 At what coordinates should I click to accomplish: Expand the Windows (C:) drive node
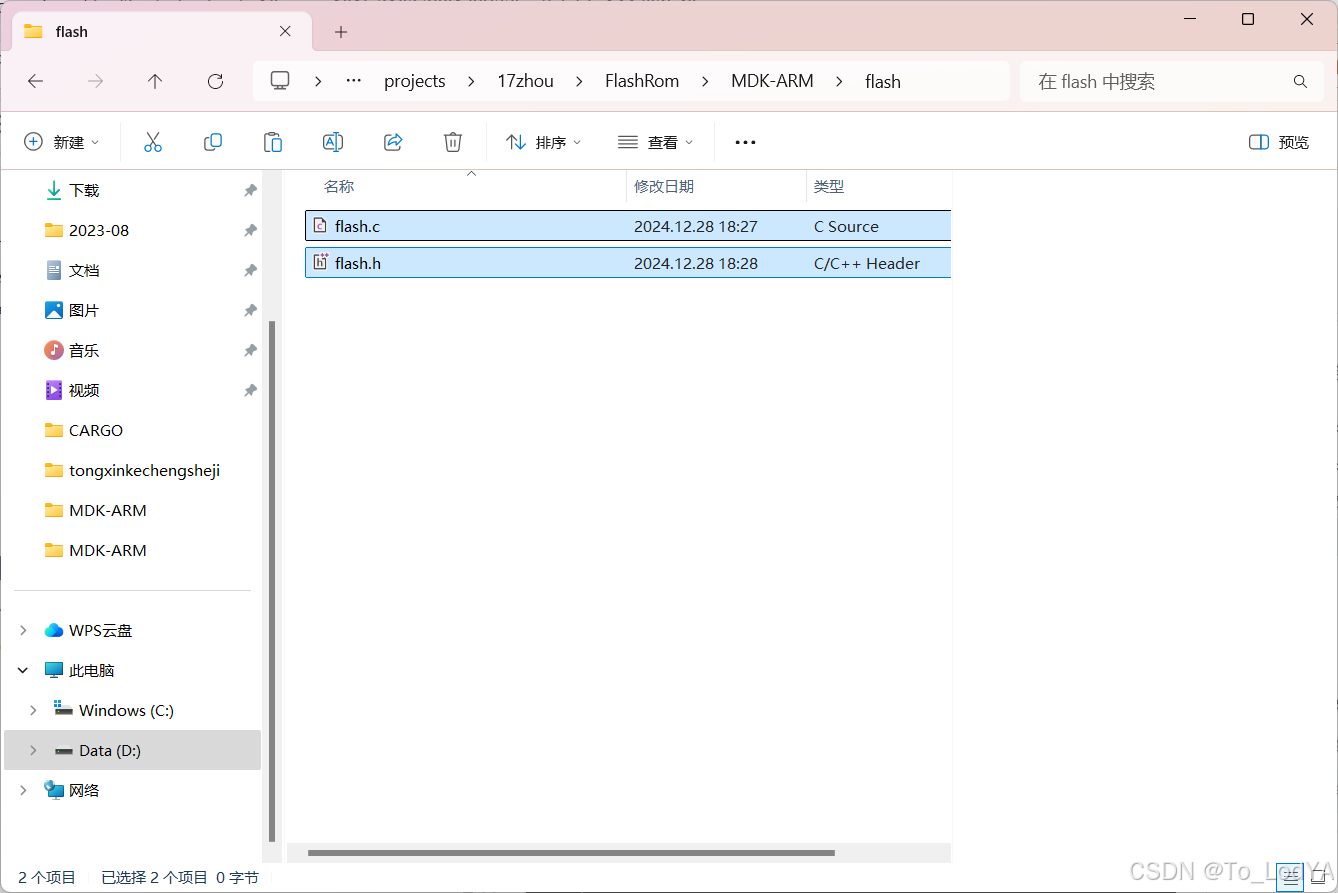[33, 710]
